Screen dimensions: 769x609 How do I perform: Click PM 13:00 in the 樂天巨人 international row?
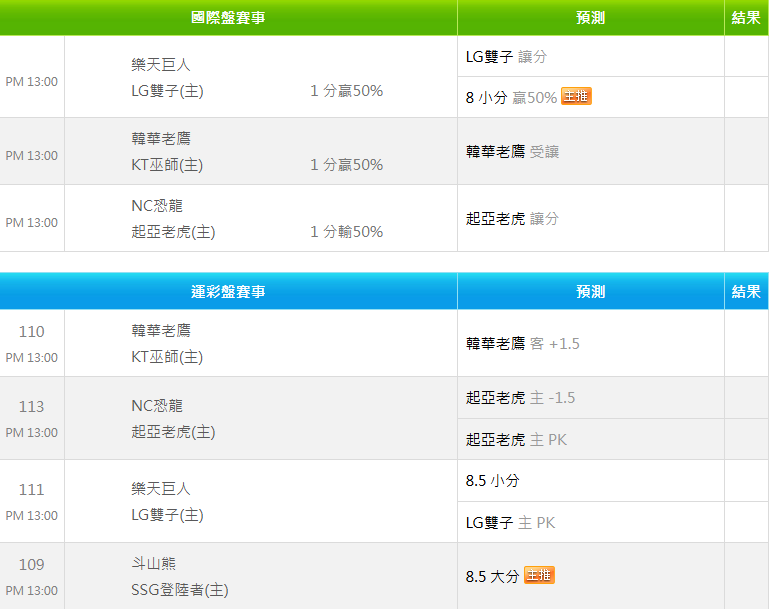pos(31,81)
